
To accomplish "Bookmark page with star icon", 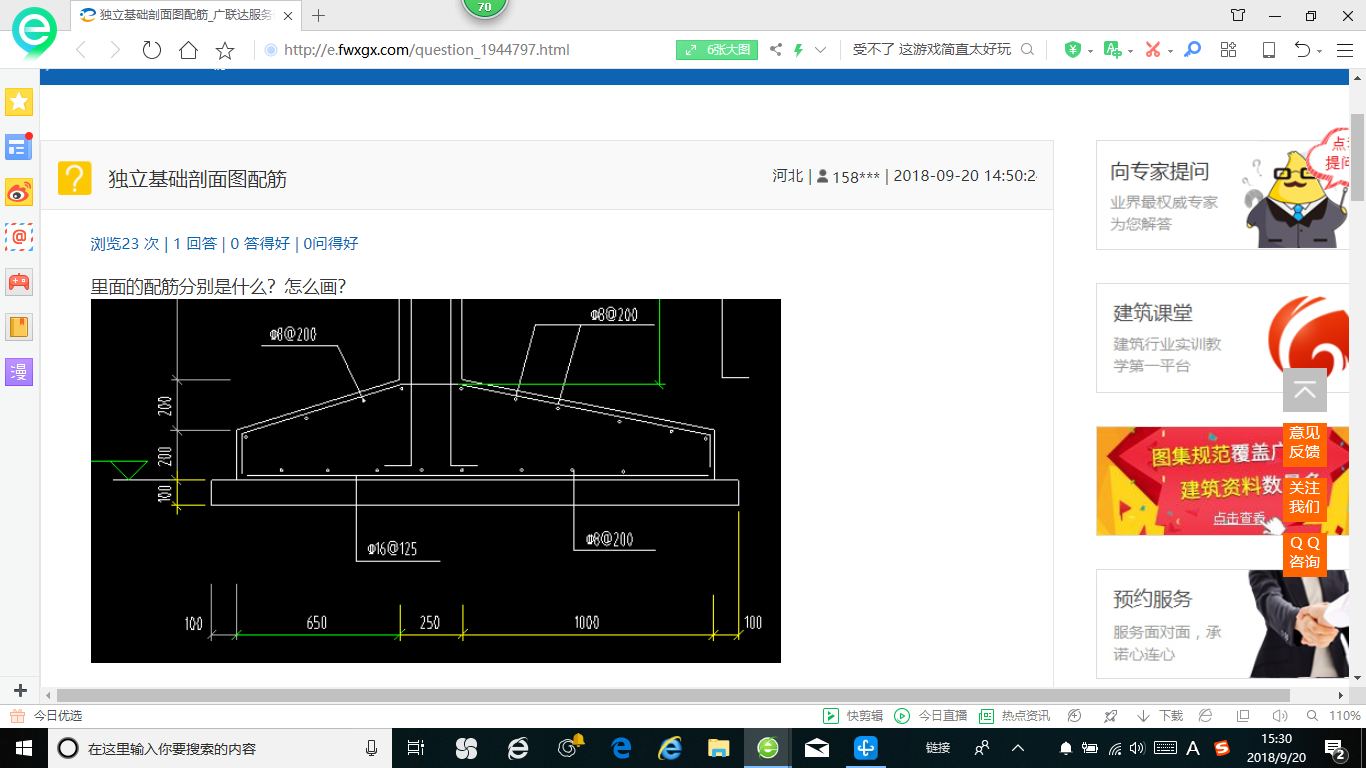I will (225, 50).
